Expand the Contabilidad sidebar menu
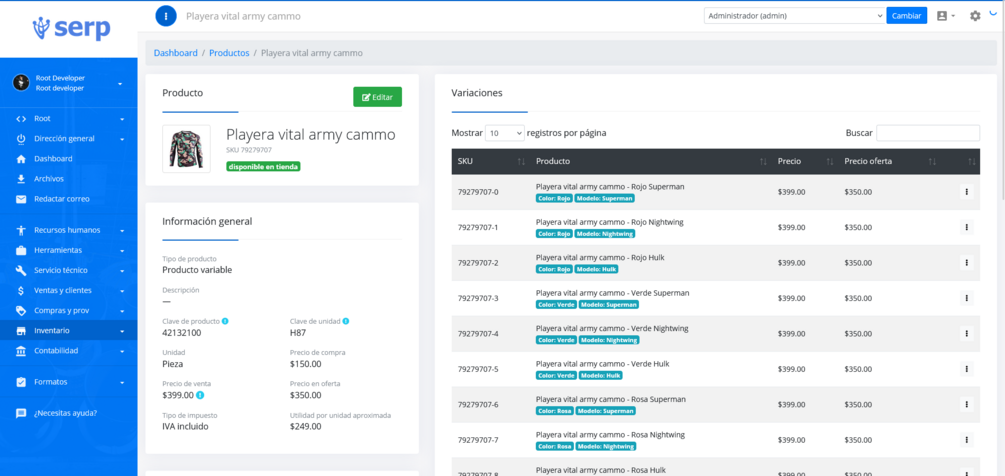The image size is (1005, 476). coord(122,351)
